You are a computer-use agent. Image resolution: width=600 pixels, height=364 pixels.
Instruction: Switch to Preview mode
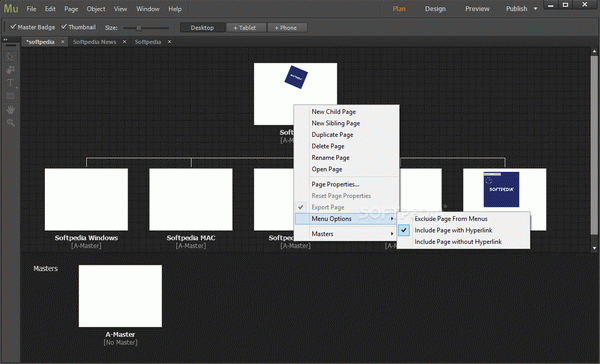(477, 9)
